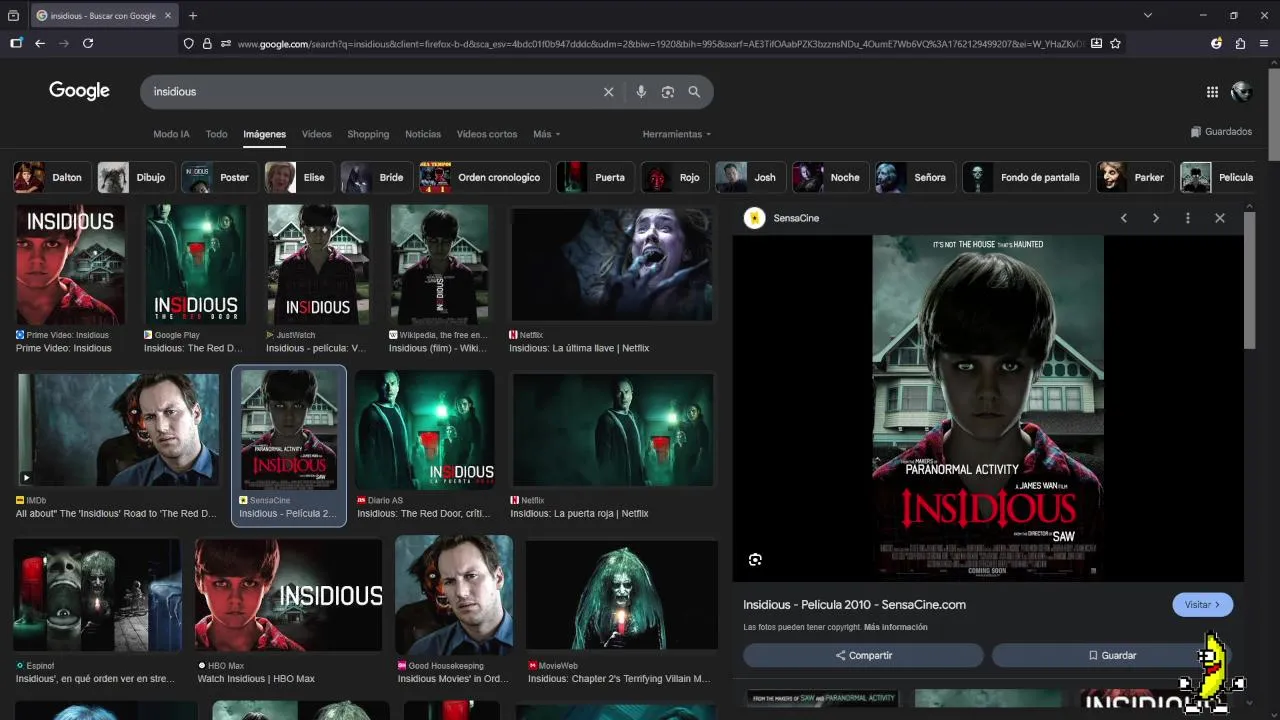This screenshot has height=720, width=1280.
Task: Close the image preview panel
Action: [1220, 218]
